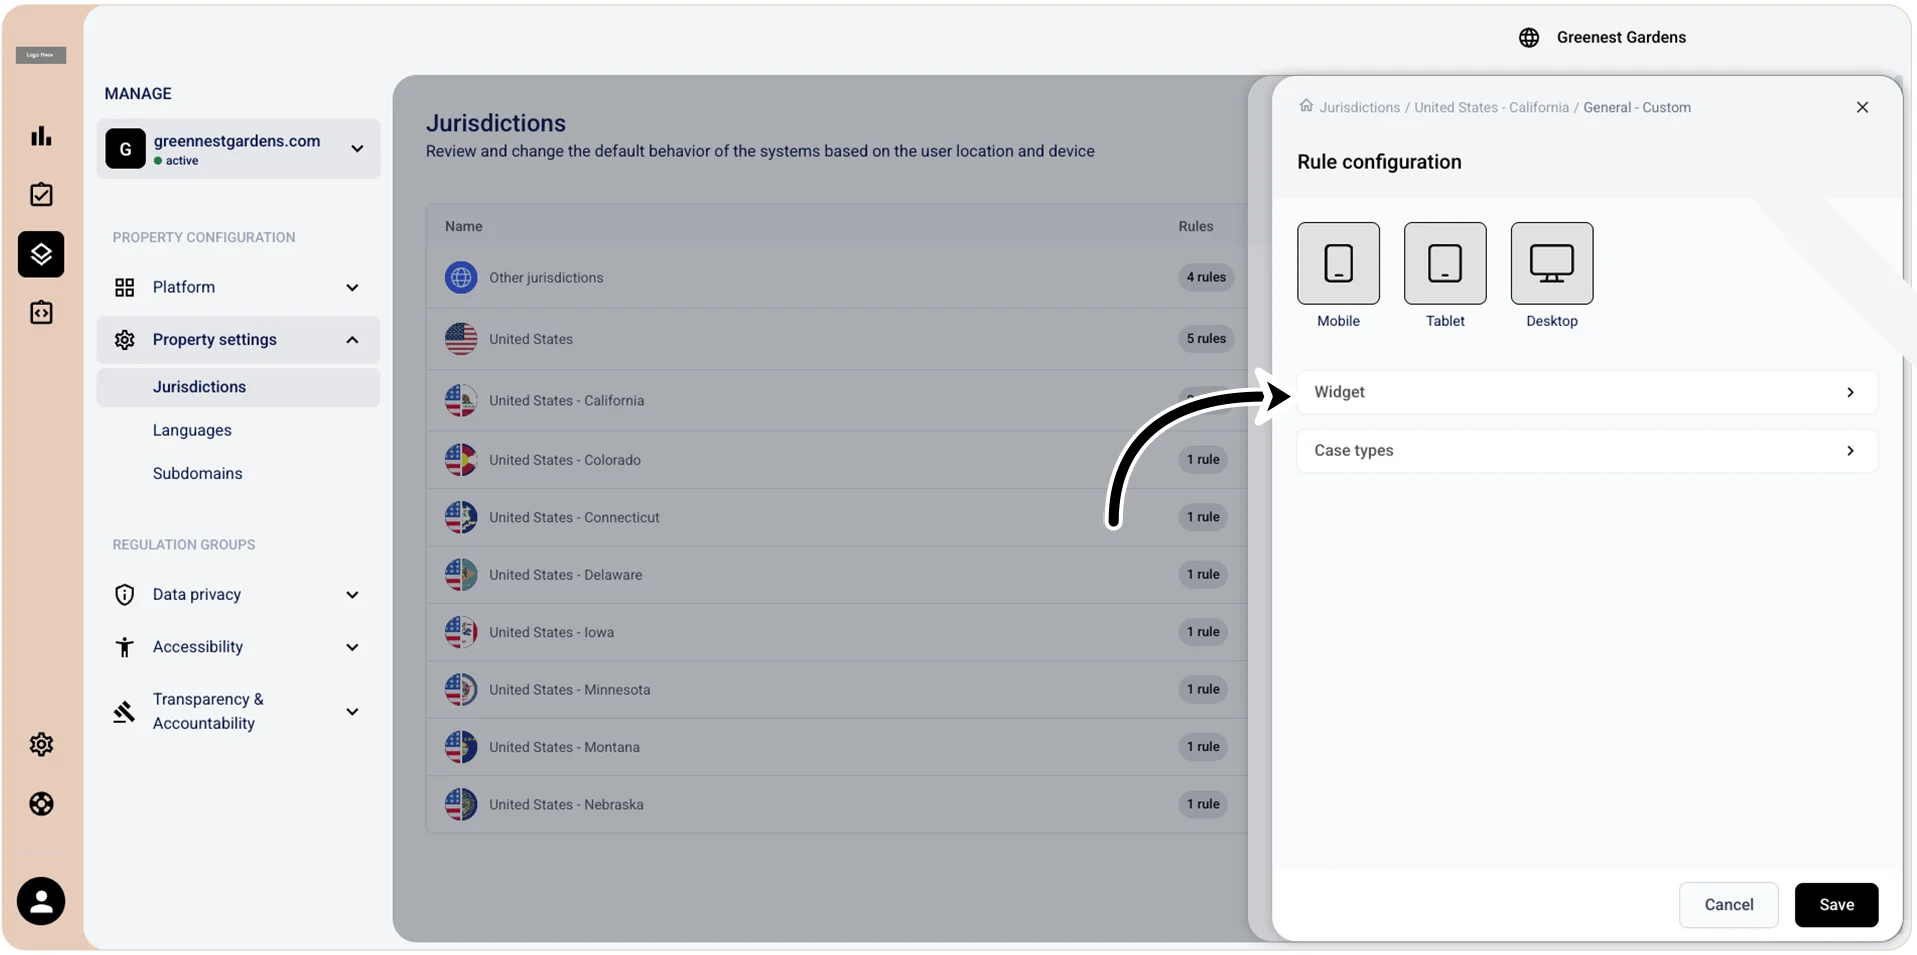This screenshot has width=1917, height=955.
Task: Open the checklist calendar icon in sidebar
Action: [41, 194]
